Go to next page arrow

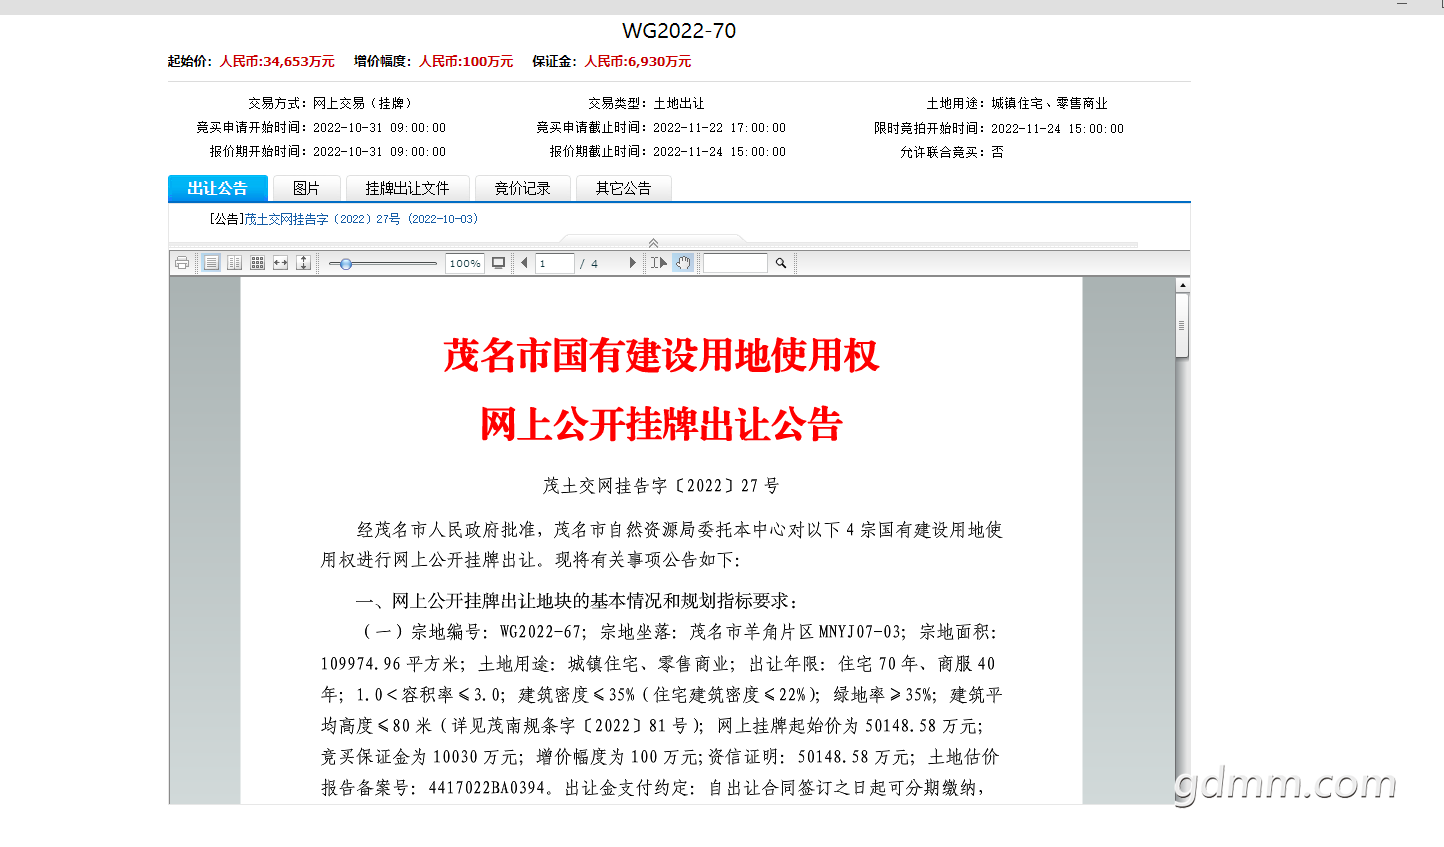(632, 263)
